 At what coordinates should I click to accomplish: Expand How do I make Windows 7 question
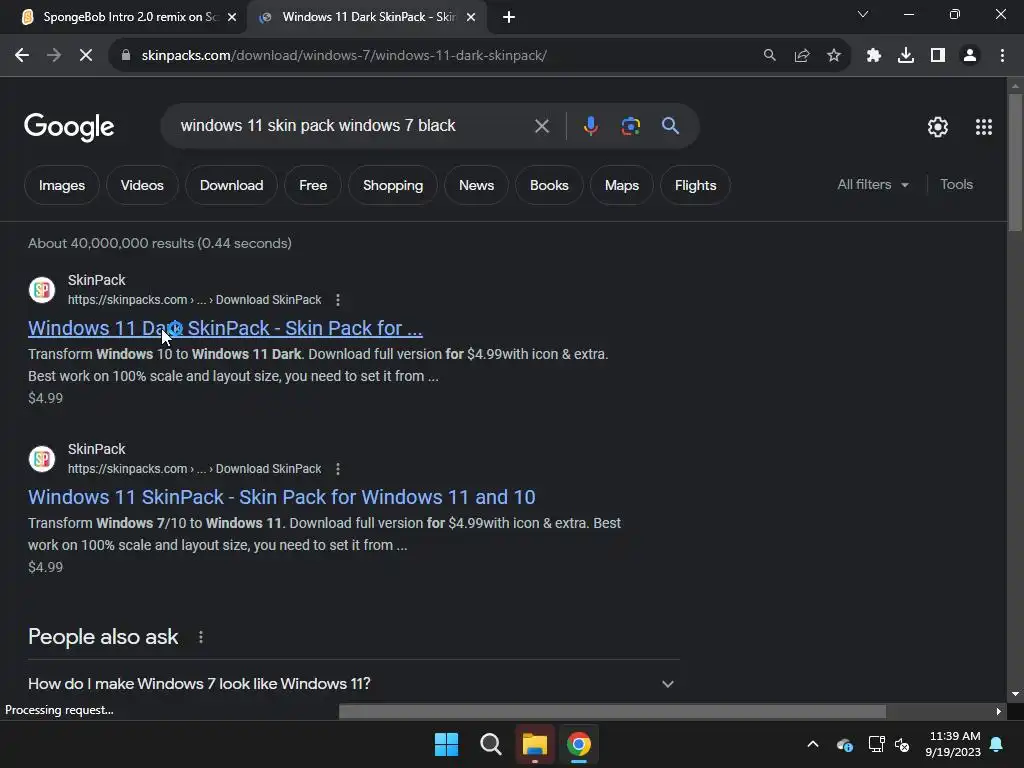(353, 684)
